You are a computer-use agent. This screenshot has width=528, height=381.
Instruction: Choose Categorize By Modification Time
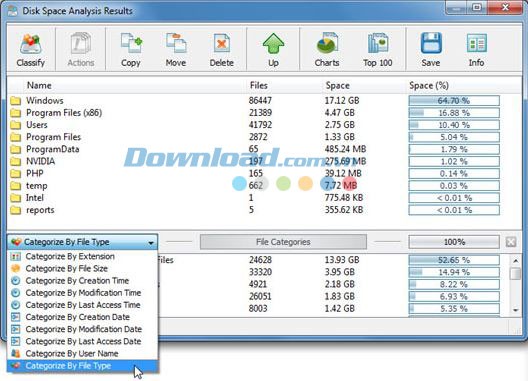click(82, 293)
